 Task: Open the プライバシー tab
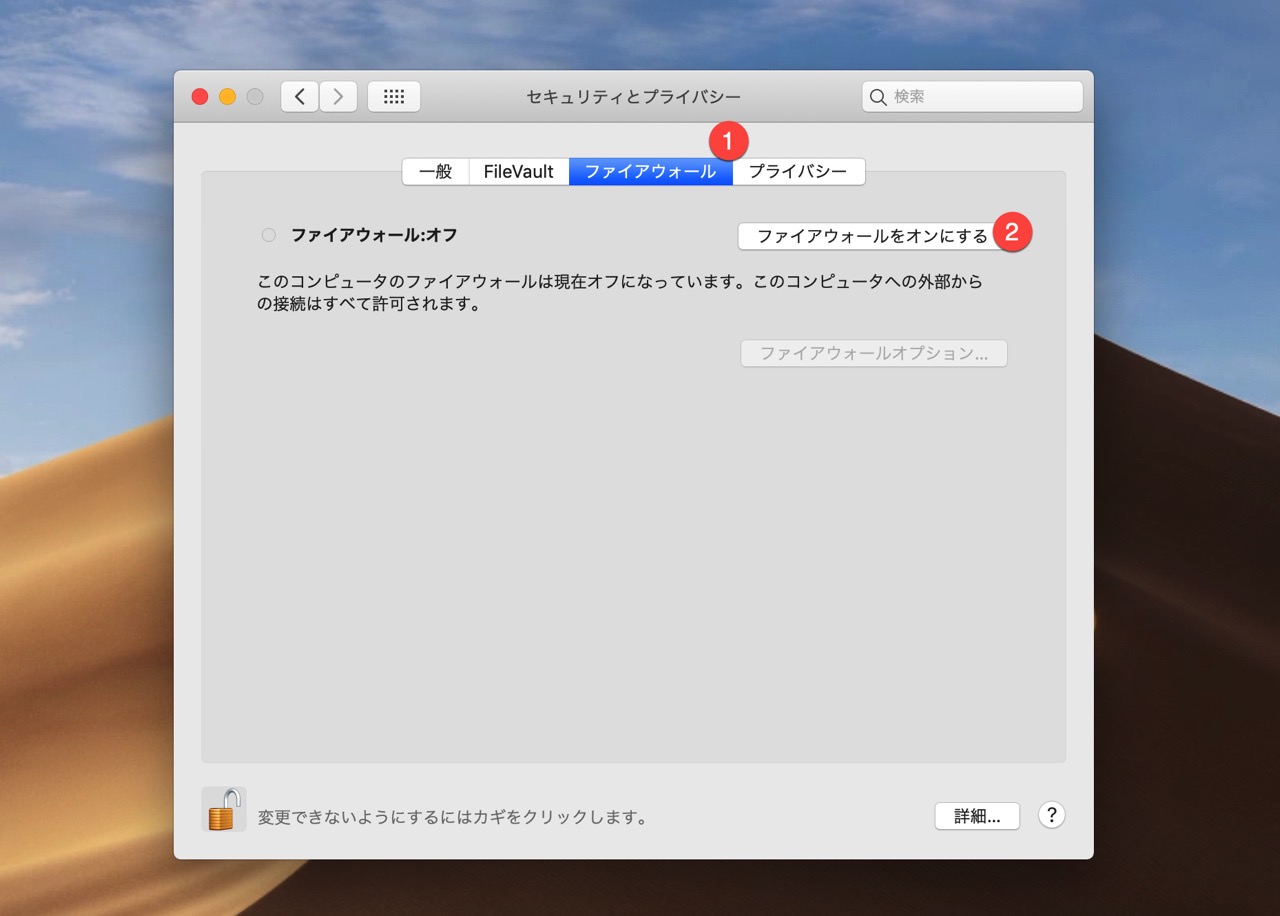click(x=798, y=172)
